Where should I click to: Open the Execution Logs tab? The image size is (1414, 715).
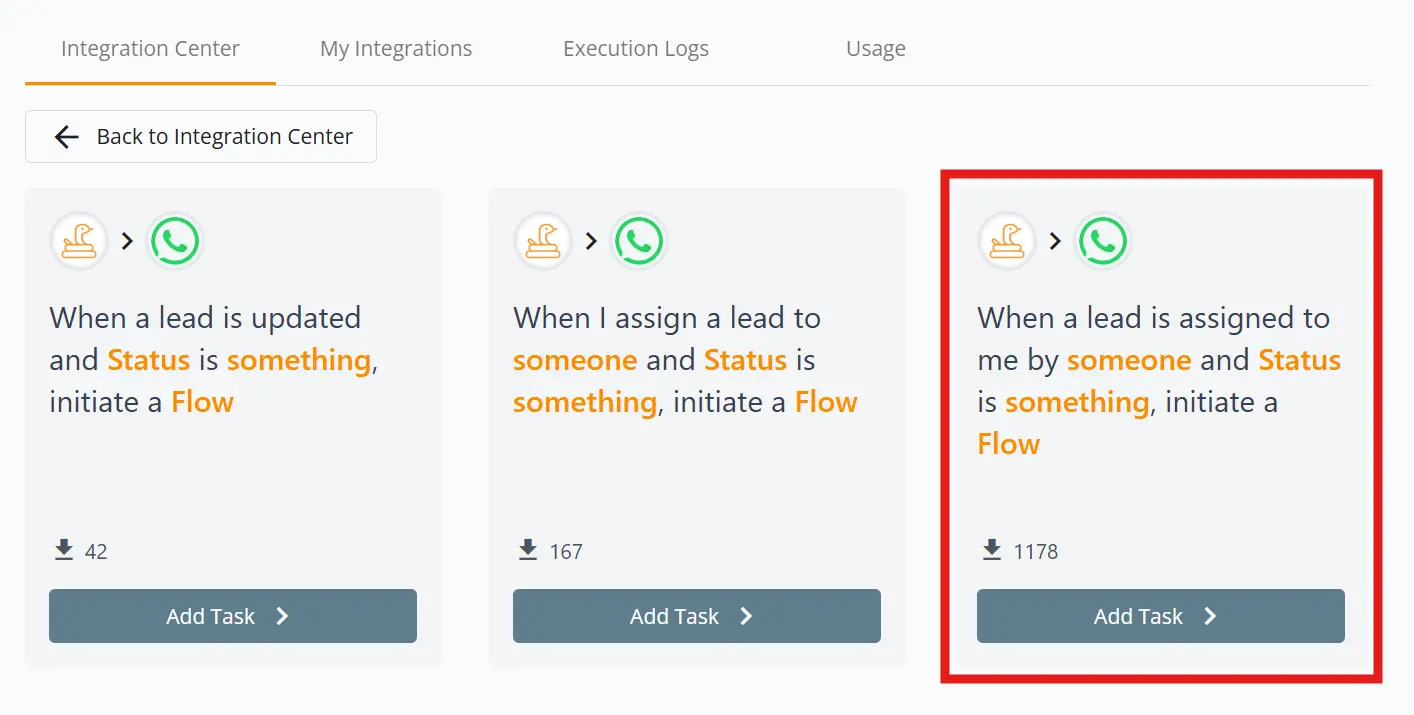(636, 47)
